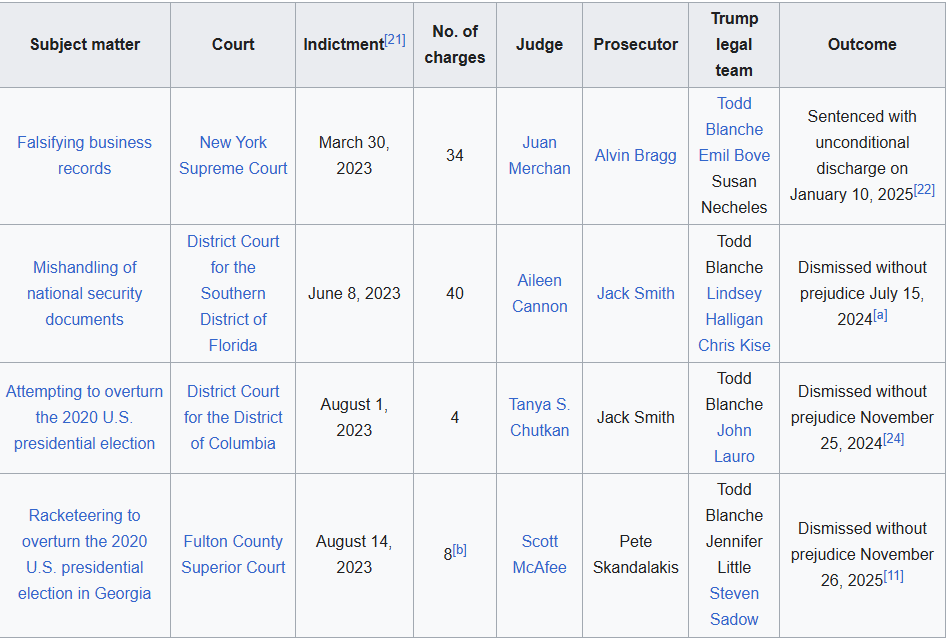This screenshot has width=946, height=638.
Task: Select the August 14, 2023 indictment date
Action: click(354, 554)
